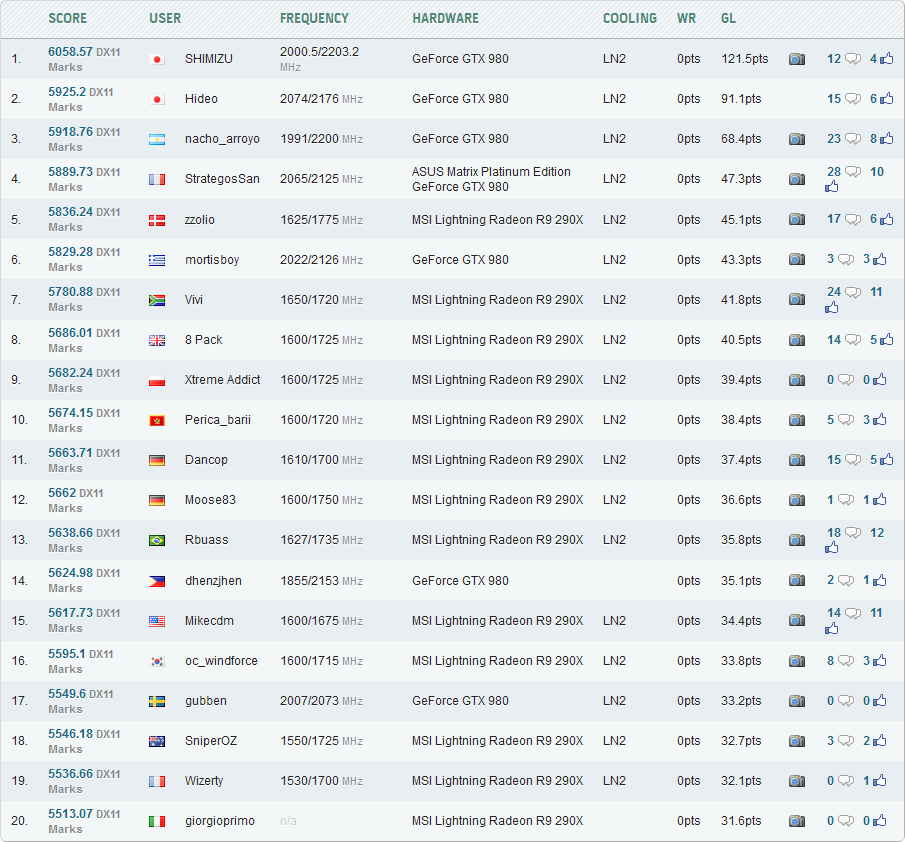
Task: Open user profile dhenzjhen
Action: point(213,581)
